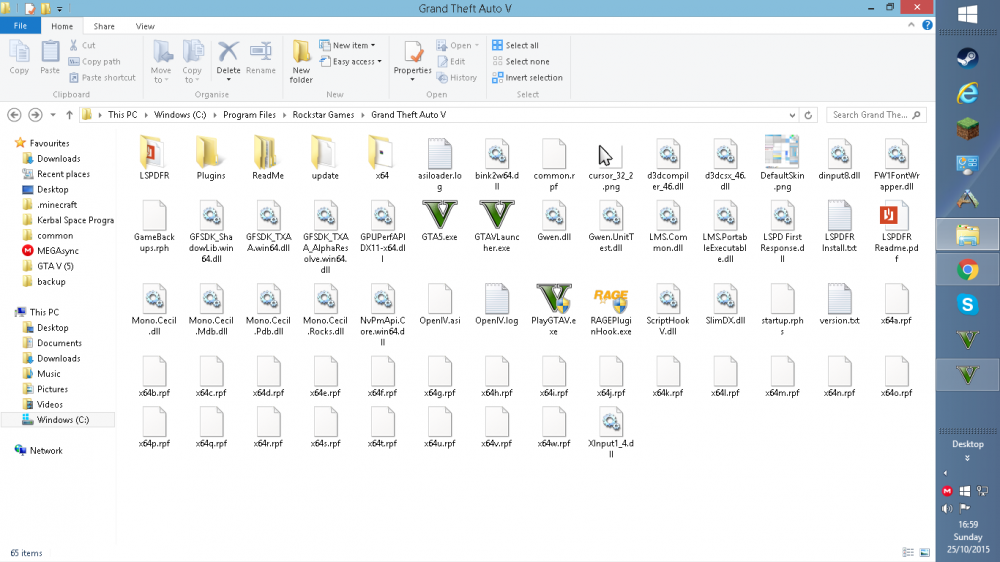Click the Delete ribbon button
Screen dimensions: 1000x562
(x=228, y=61)
